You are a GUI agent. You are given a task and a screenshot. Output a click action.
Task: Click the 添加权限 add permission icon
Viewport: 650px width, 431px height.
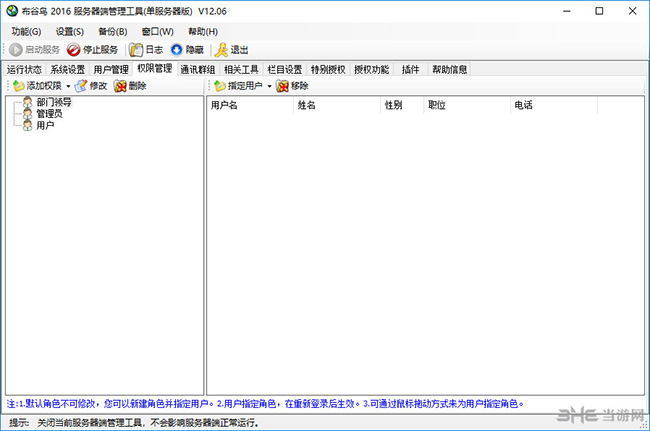pos(19,86)
